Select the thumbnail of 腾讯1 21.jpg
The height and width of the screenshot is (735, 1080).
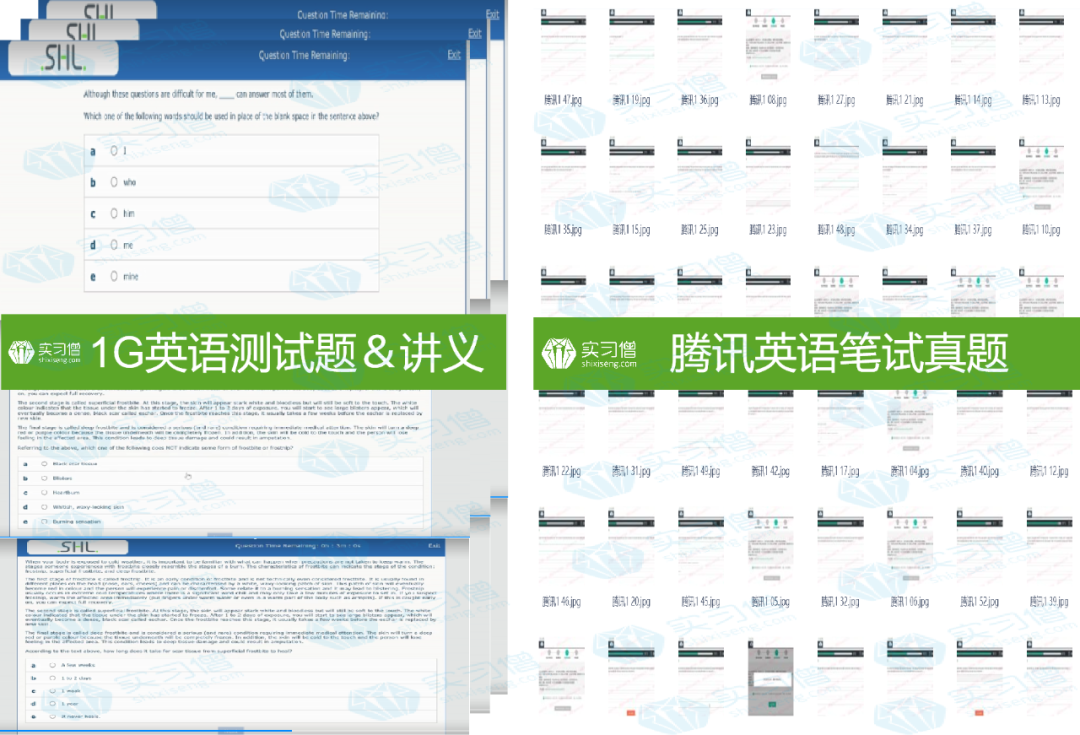[904, 48]
